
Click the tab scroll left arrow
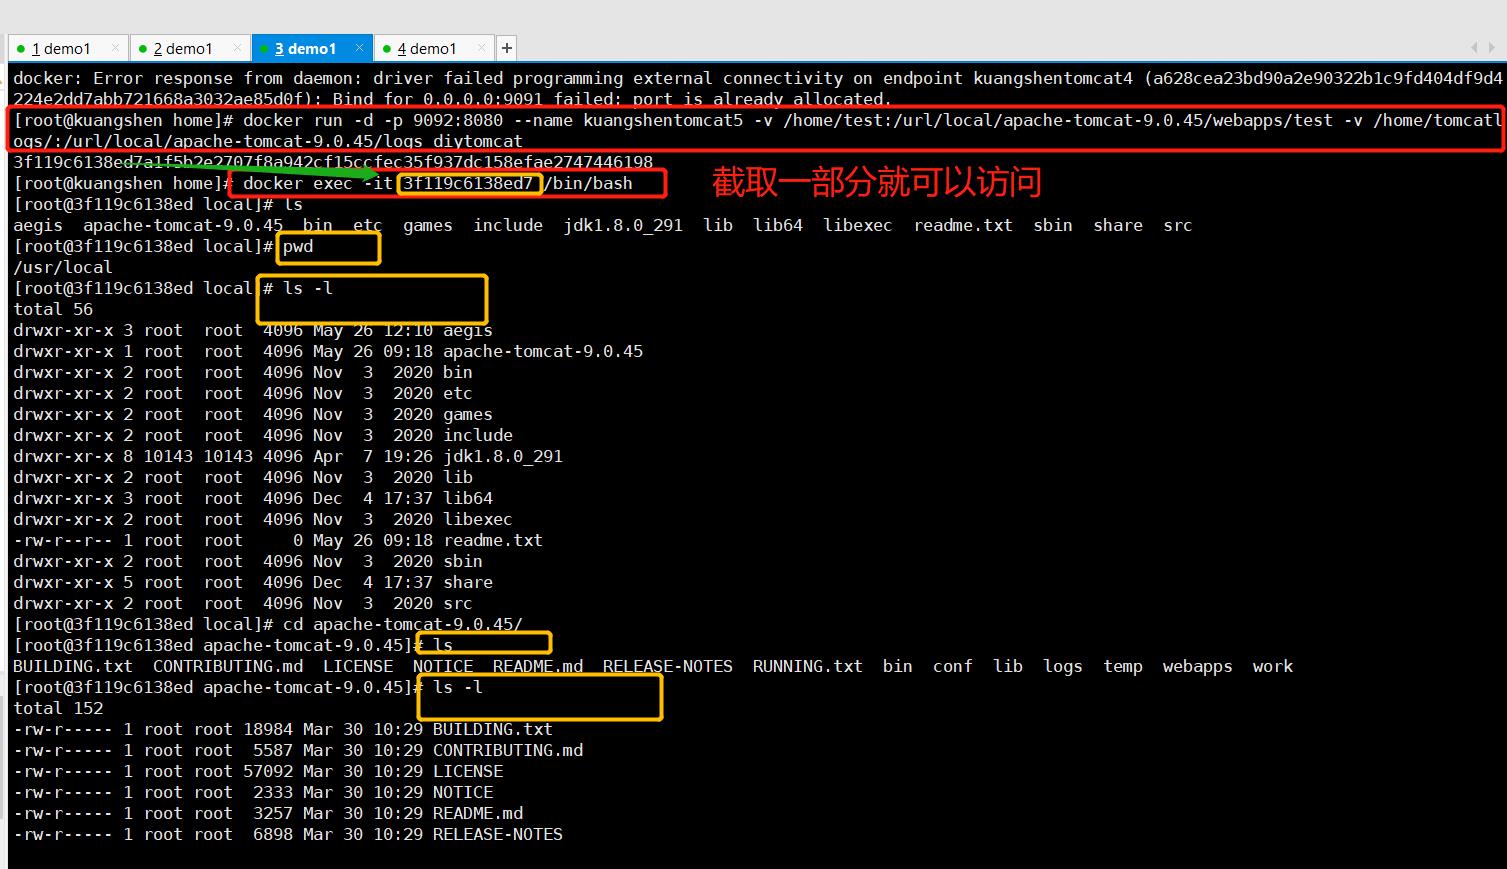[1473, 48]
